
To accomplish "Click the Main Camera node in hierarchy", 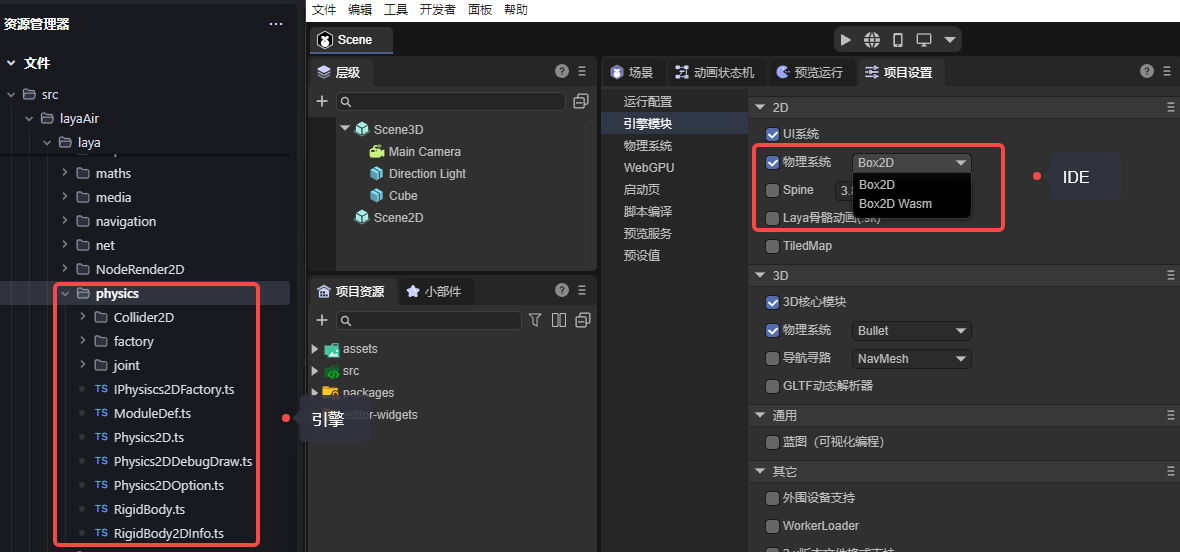I will [x=424, y=152].
